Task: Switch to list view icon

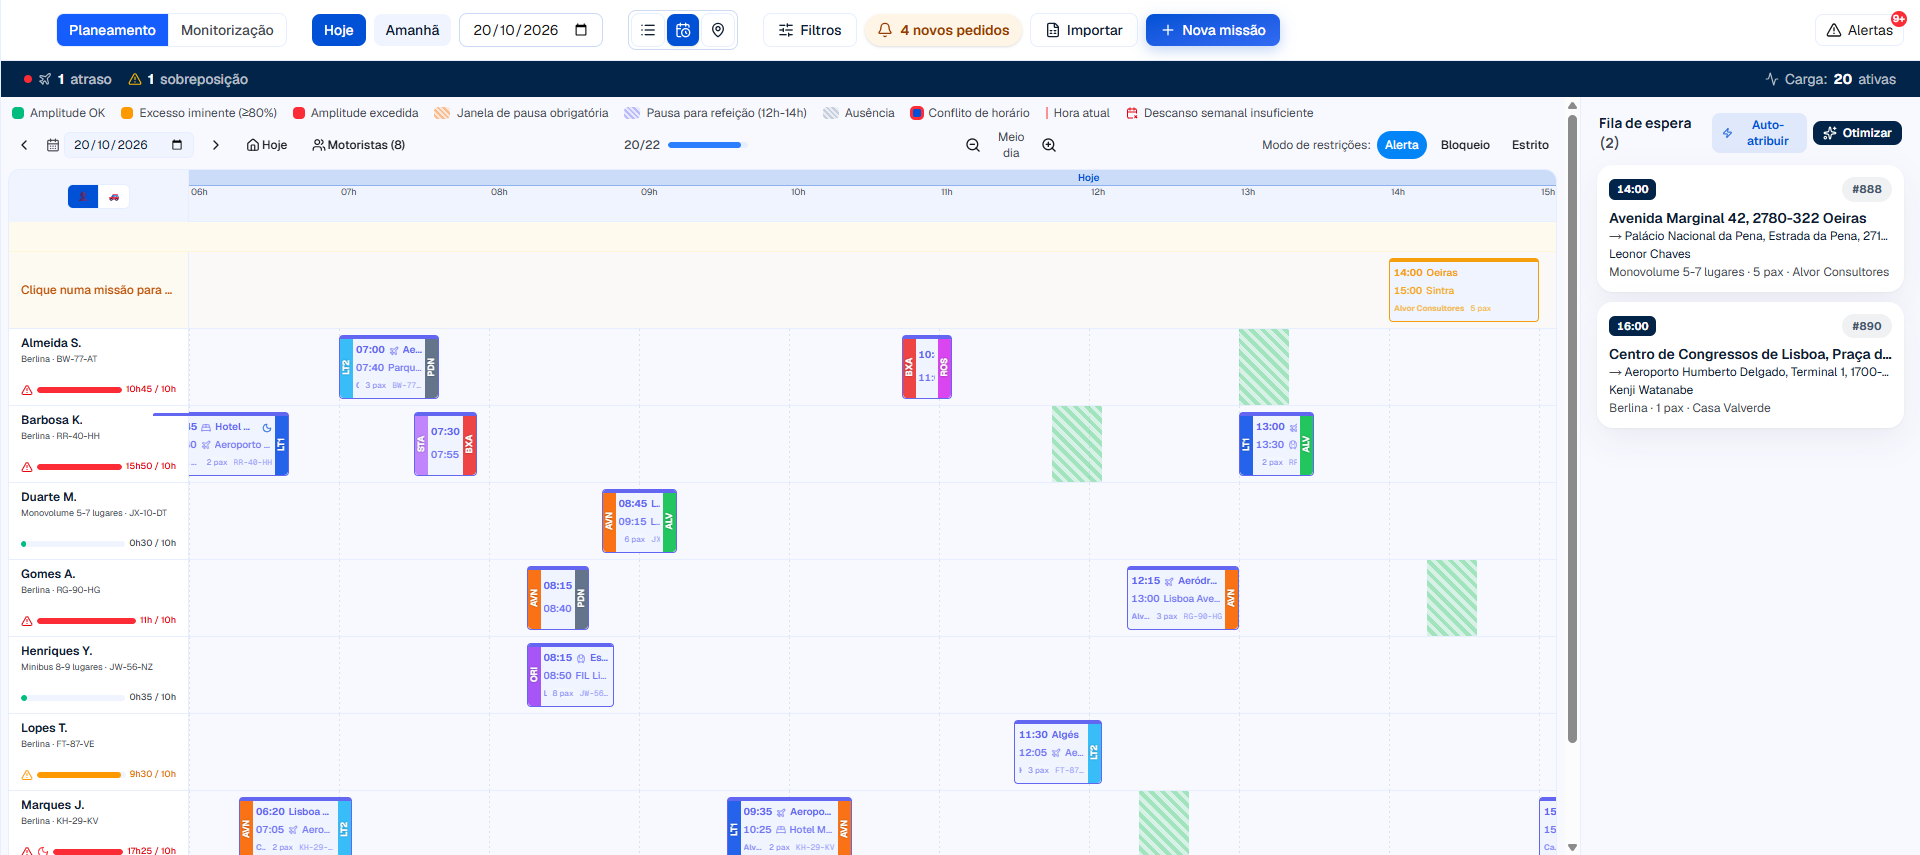Action: click(648, 30)
